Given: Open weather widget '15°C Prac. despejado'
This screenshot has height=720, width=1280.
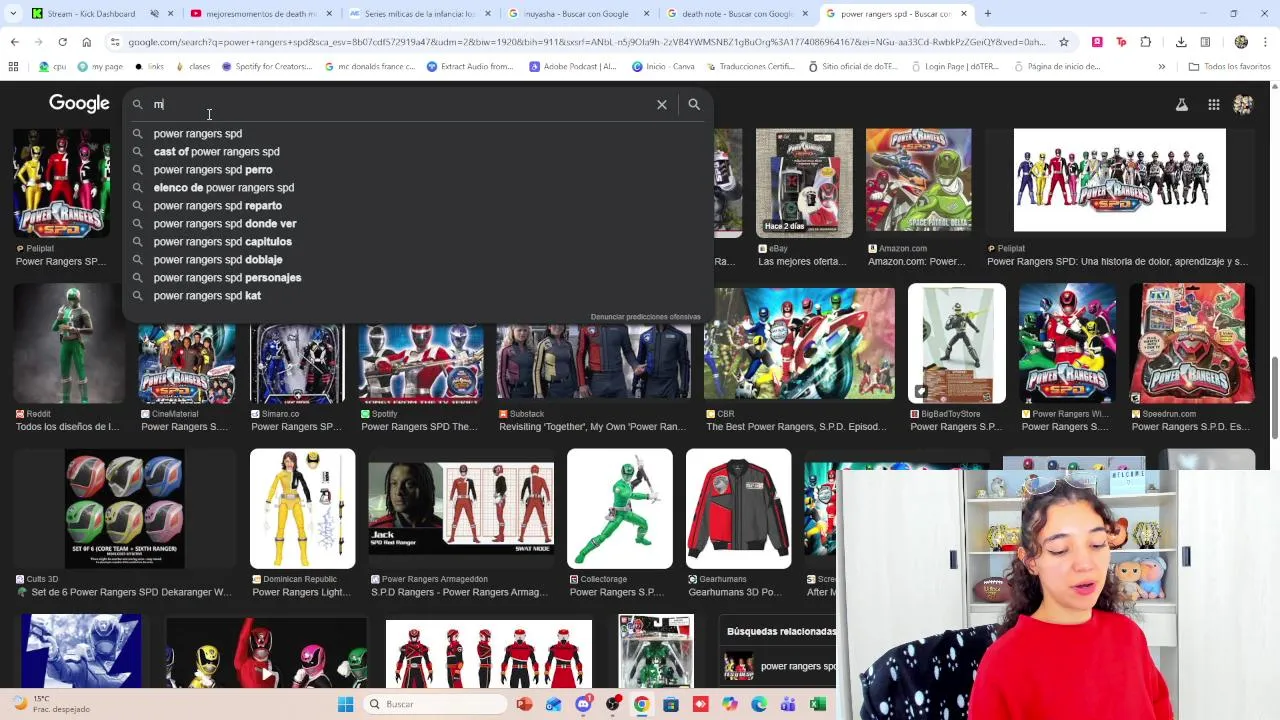Looking at the screenshot, I should 50,704.
